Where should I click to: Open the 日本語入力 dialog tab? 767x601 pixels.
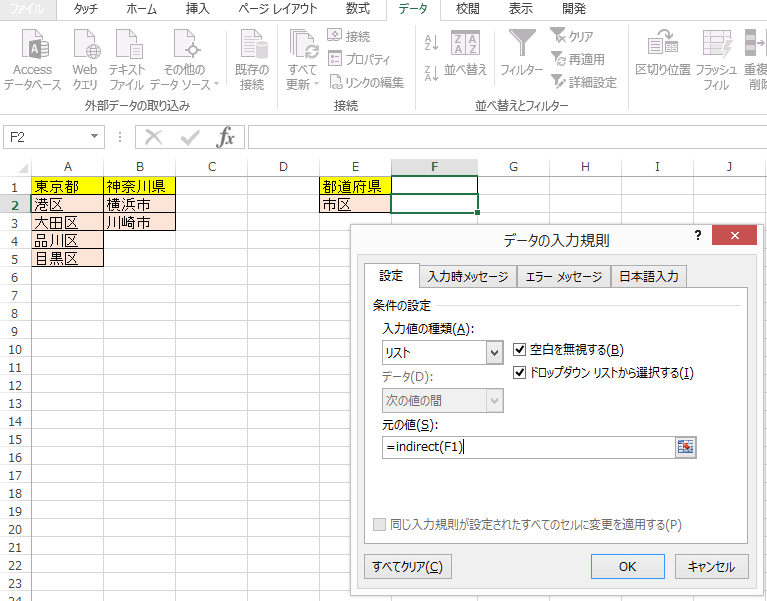click(x=649, y=277)
